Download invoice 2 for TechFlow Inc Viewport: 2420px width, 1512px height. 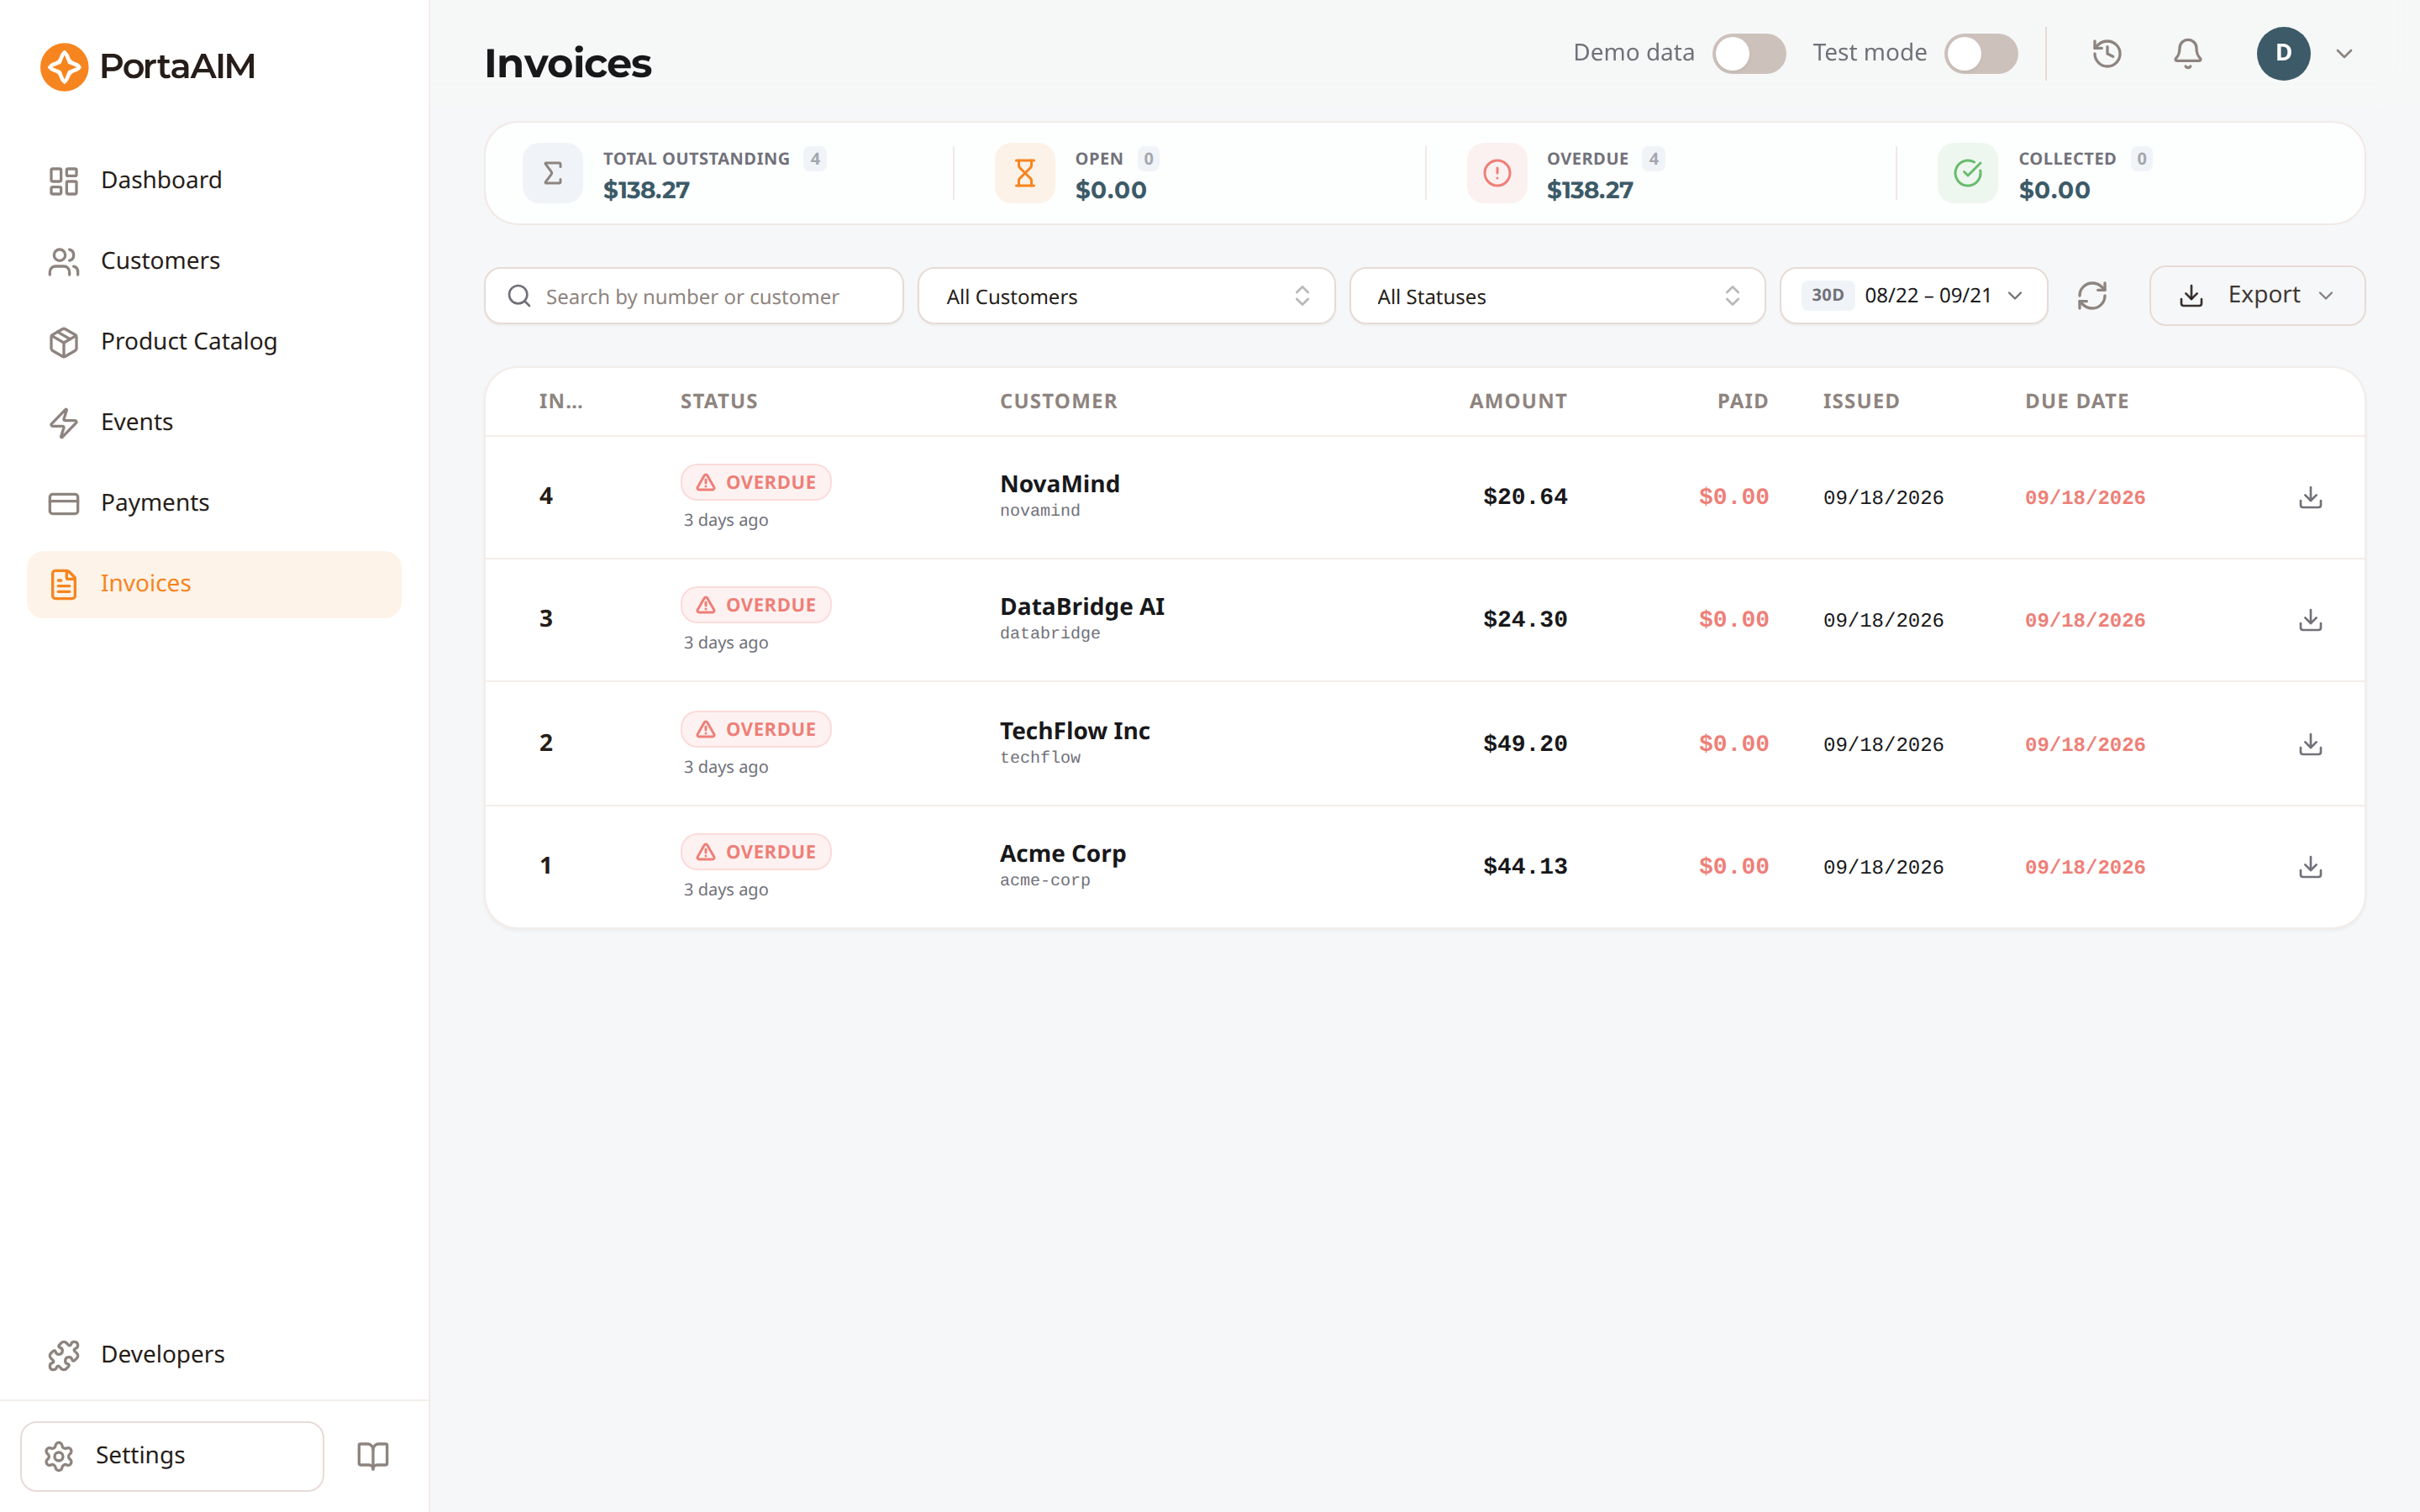2310,744
